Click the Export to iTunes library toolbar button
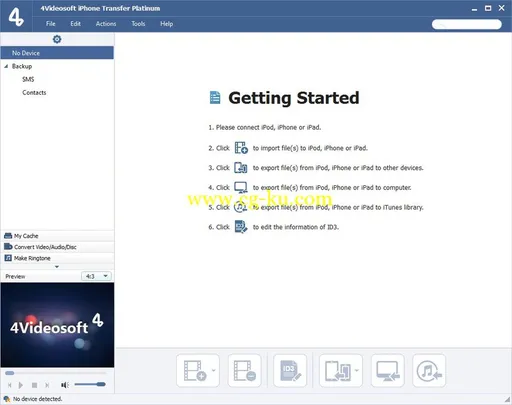512x405 pixels. [x=429, y=371]
